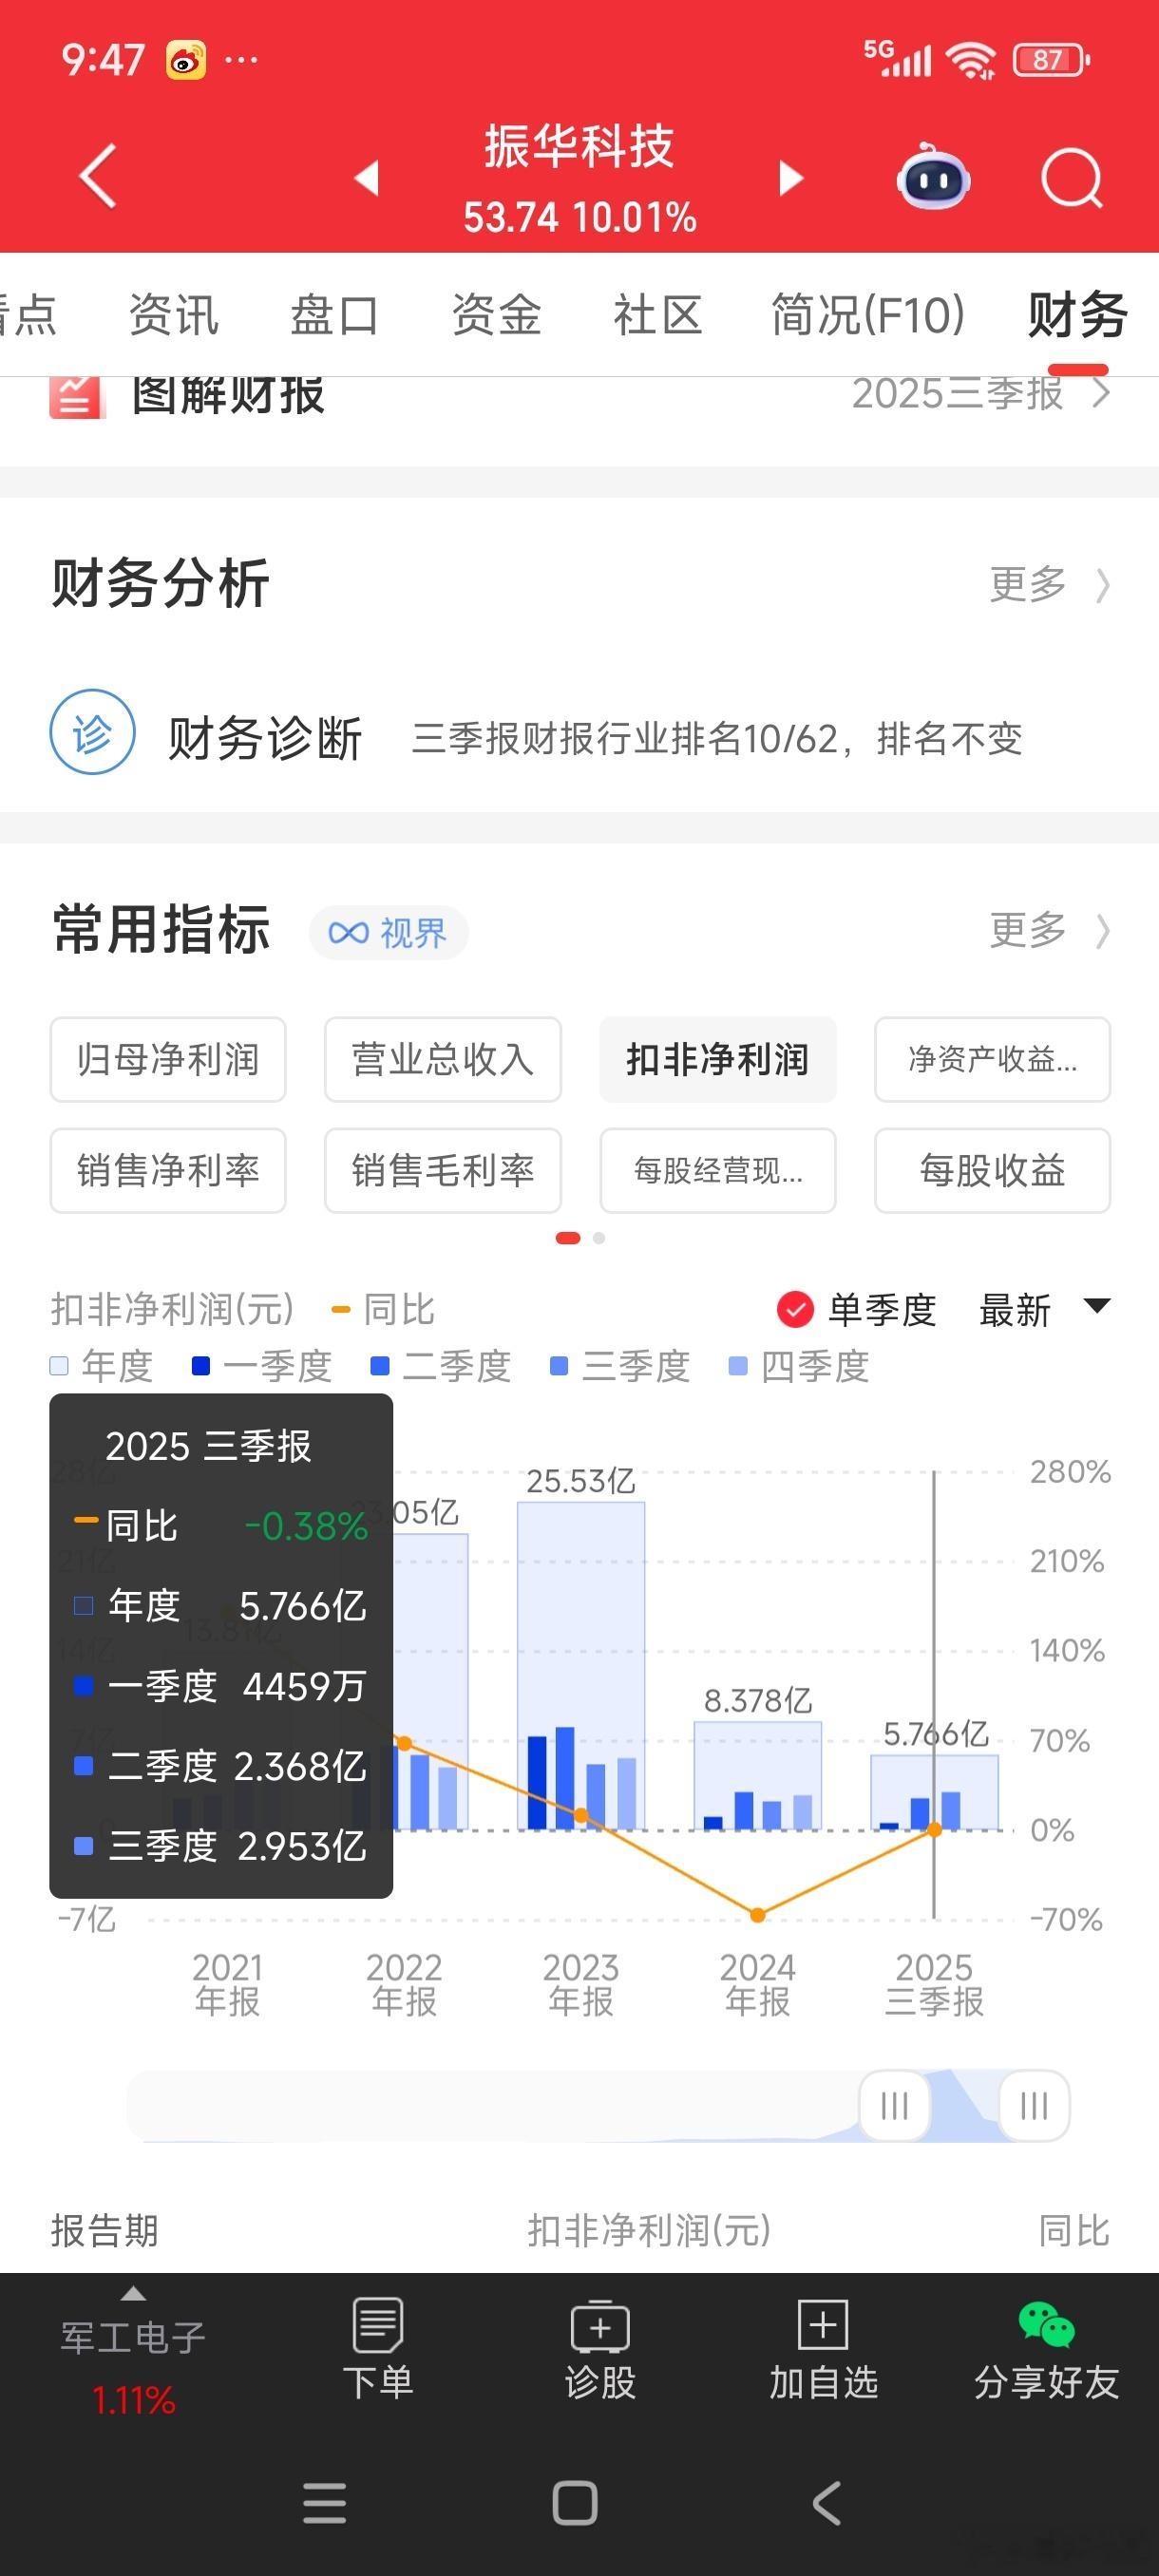Toggle 一季度 legend series
Image resolution: width=1159 pixels, height=2576 pixels.
coord(262,1366)
